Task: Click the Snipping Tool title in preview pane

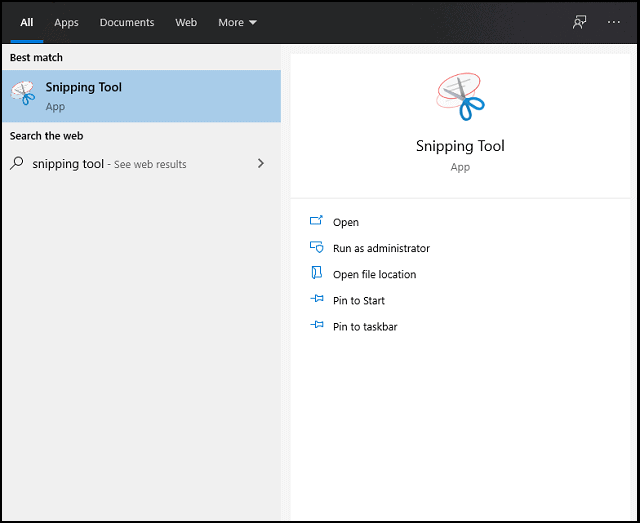Action: pos(460,146)
